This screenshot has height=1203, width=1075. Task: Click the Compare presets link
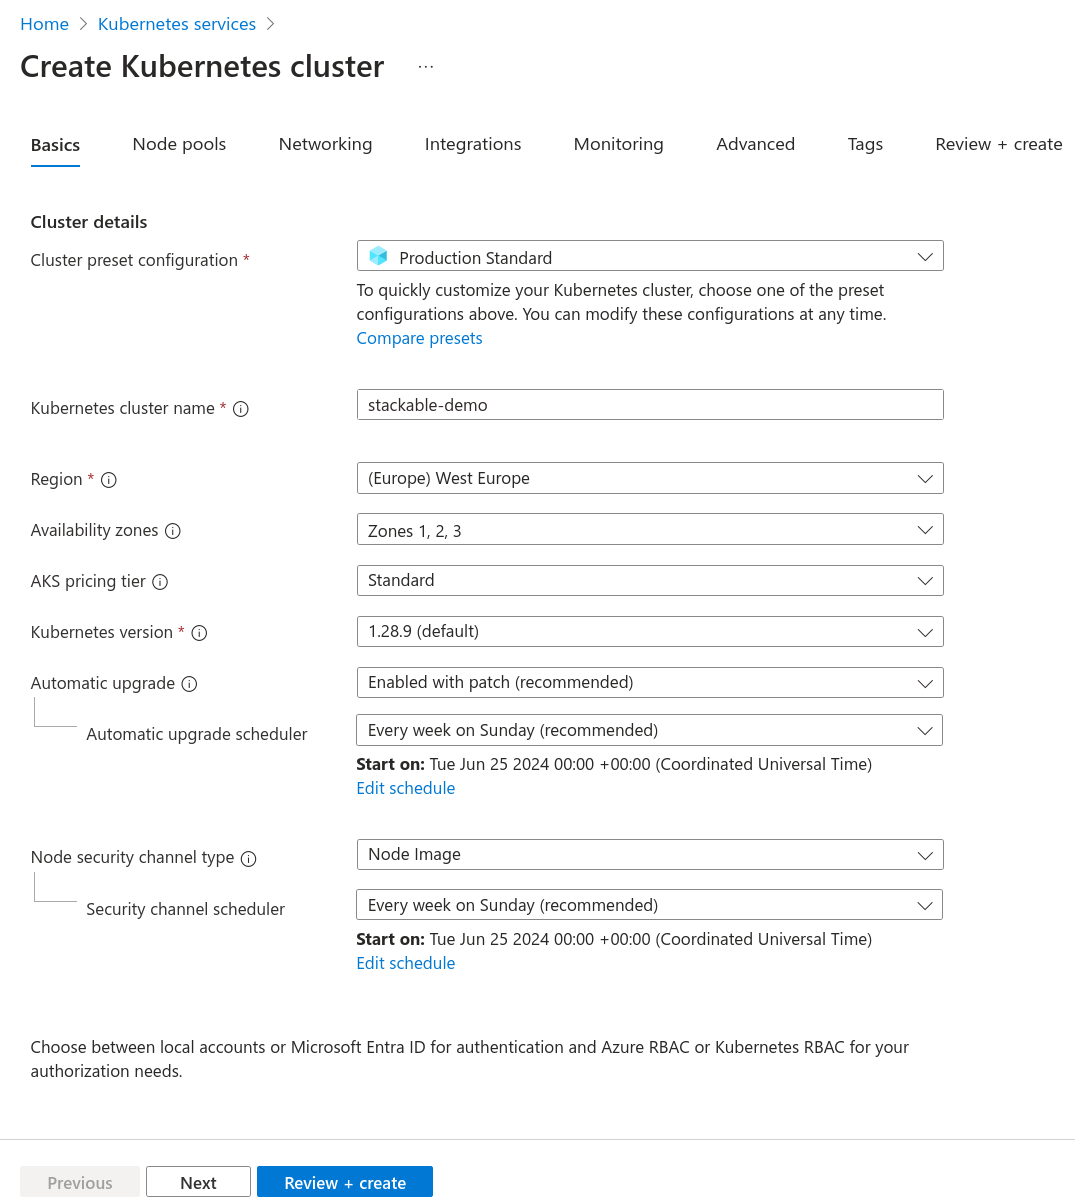[x=419, y=338]
